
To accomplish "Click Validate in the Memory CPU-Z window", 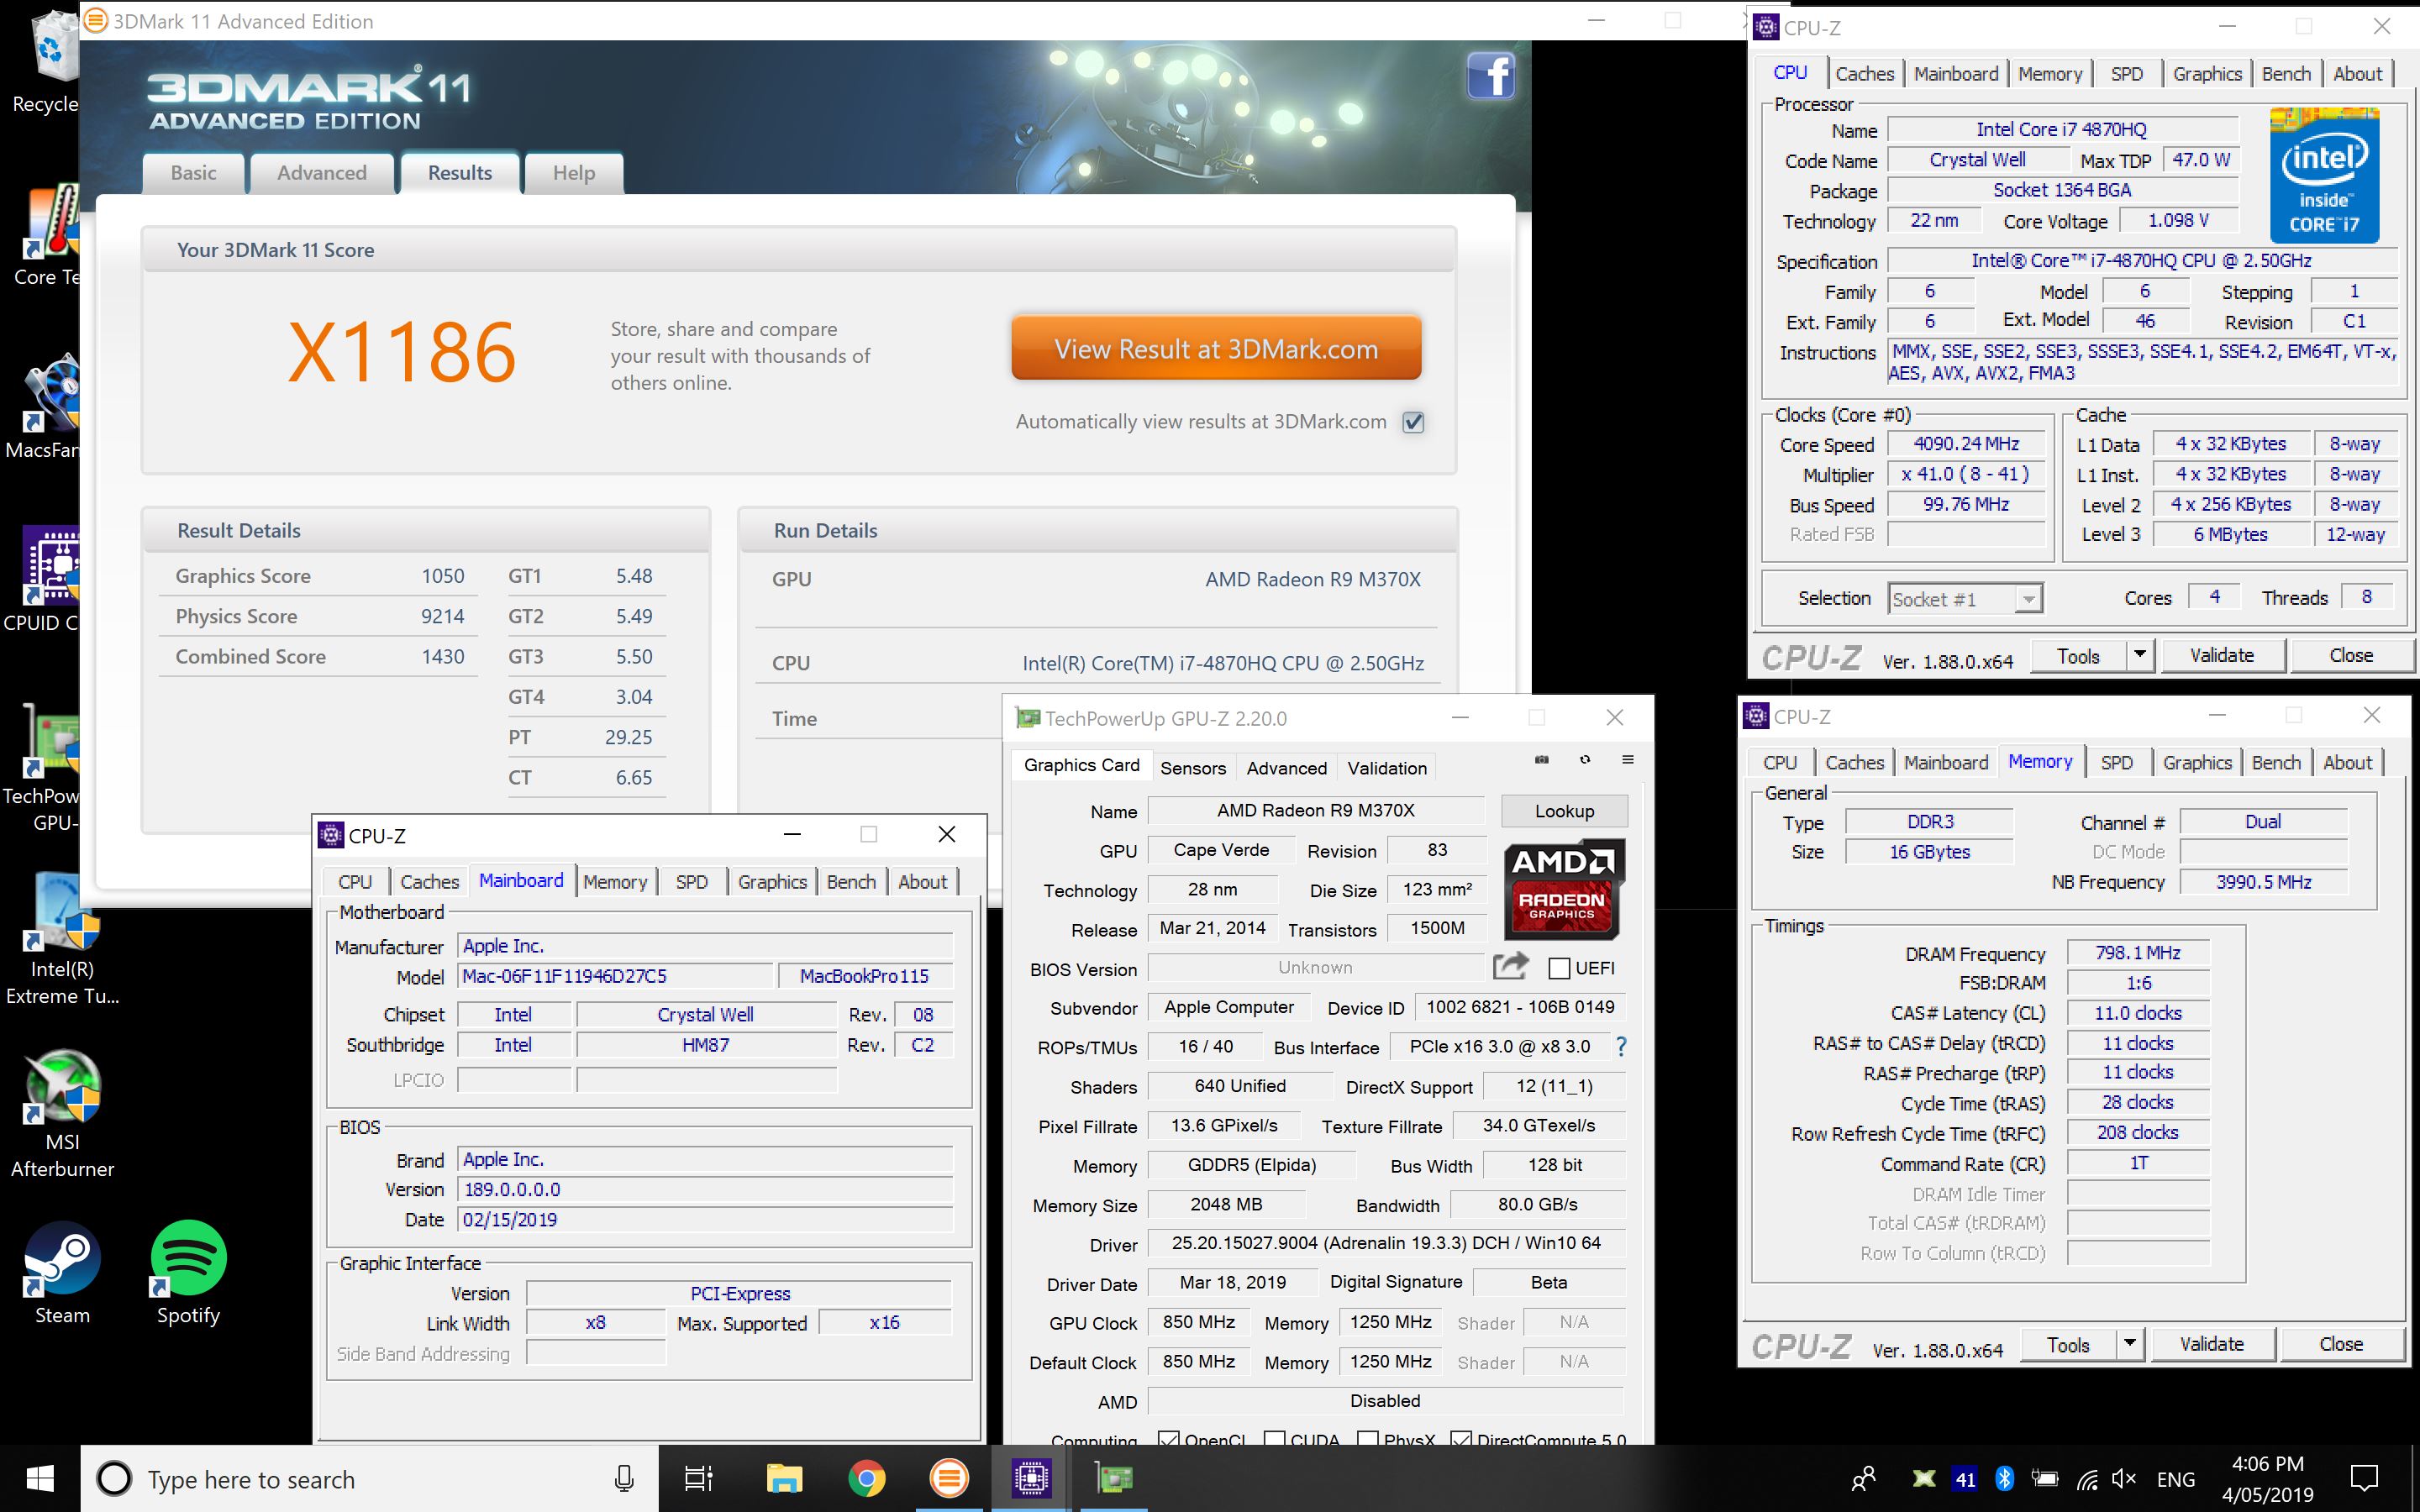I will (x=2212, y=1344).
